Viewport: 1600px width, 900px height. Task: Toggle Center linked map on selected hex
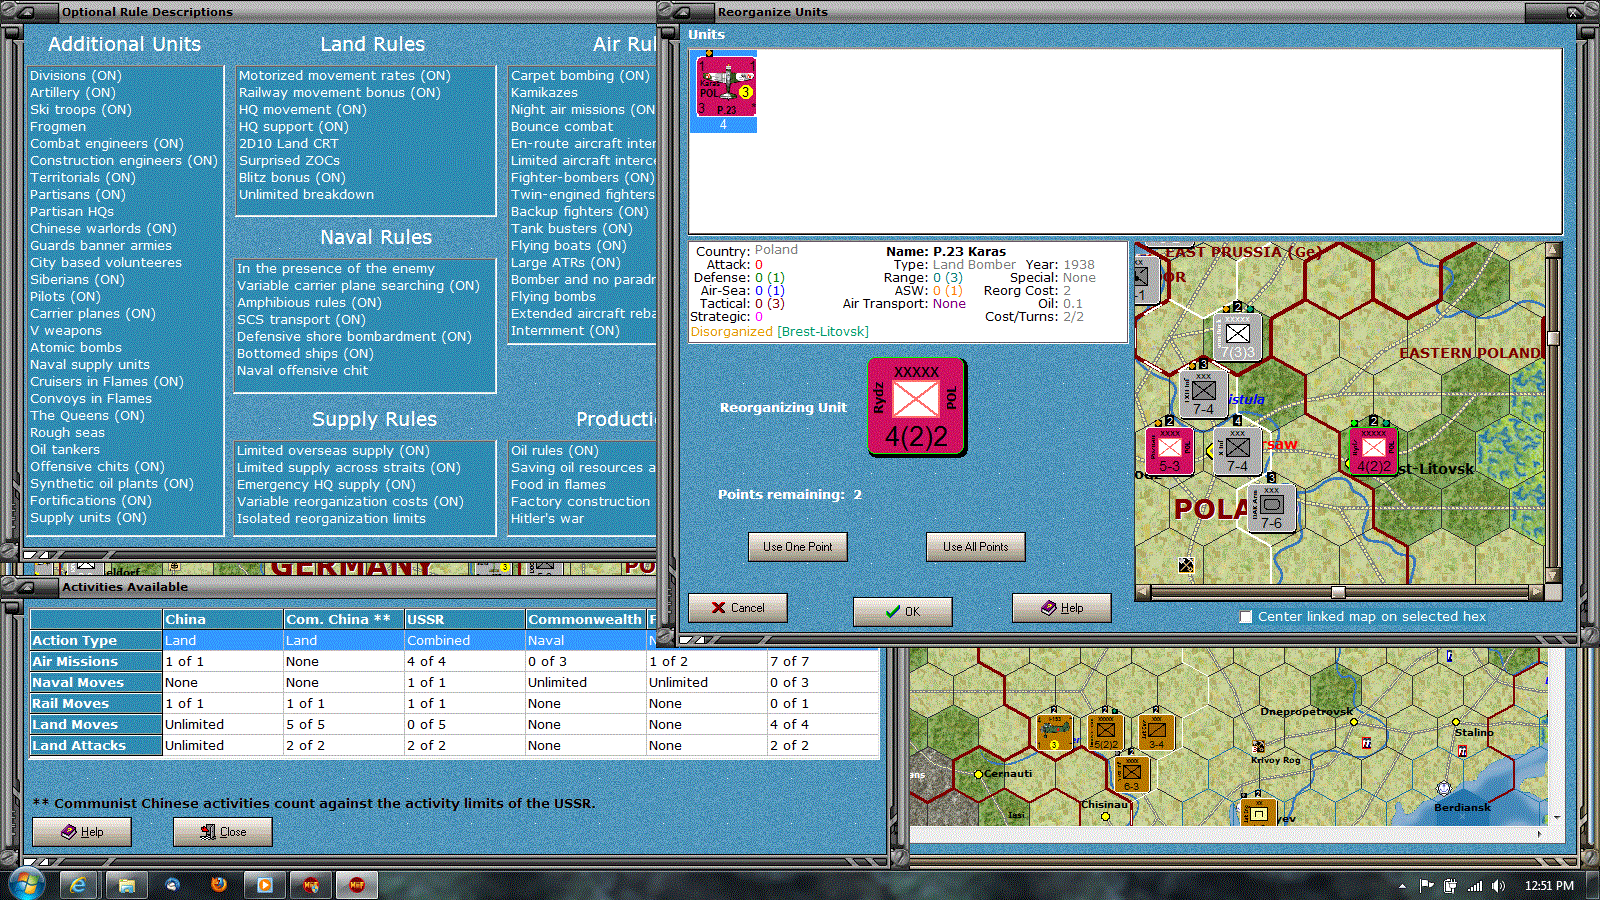point(1246,617)
